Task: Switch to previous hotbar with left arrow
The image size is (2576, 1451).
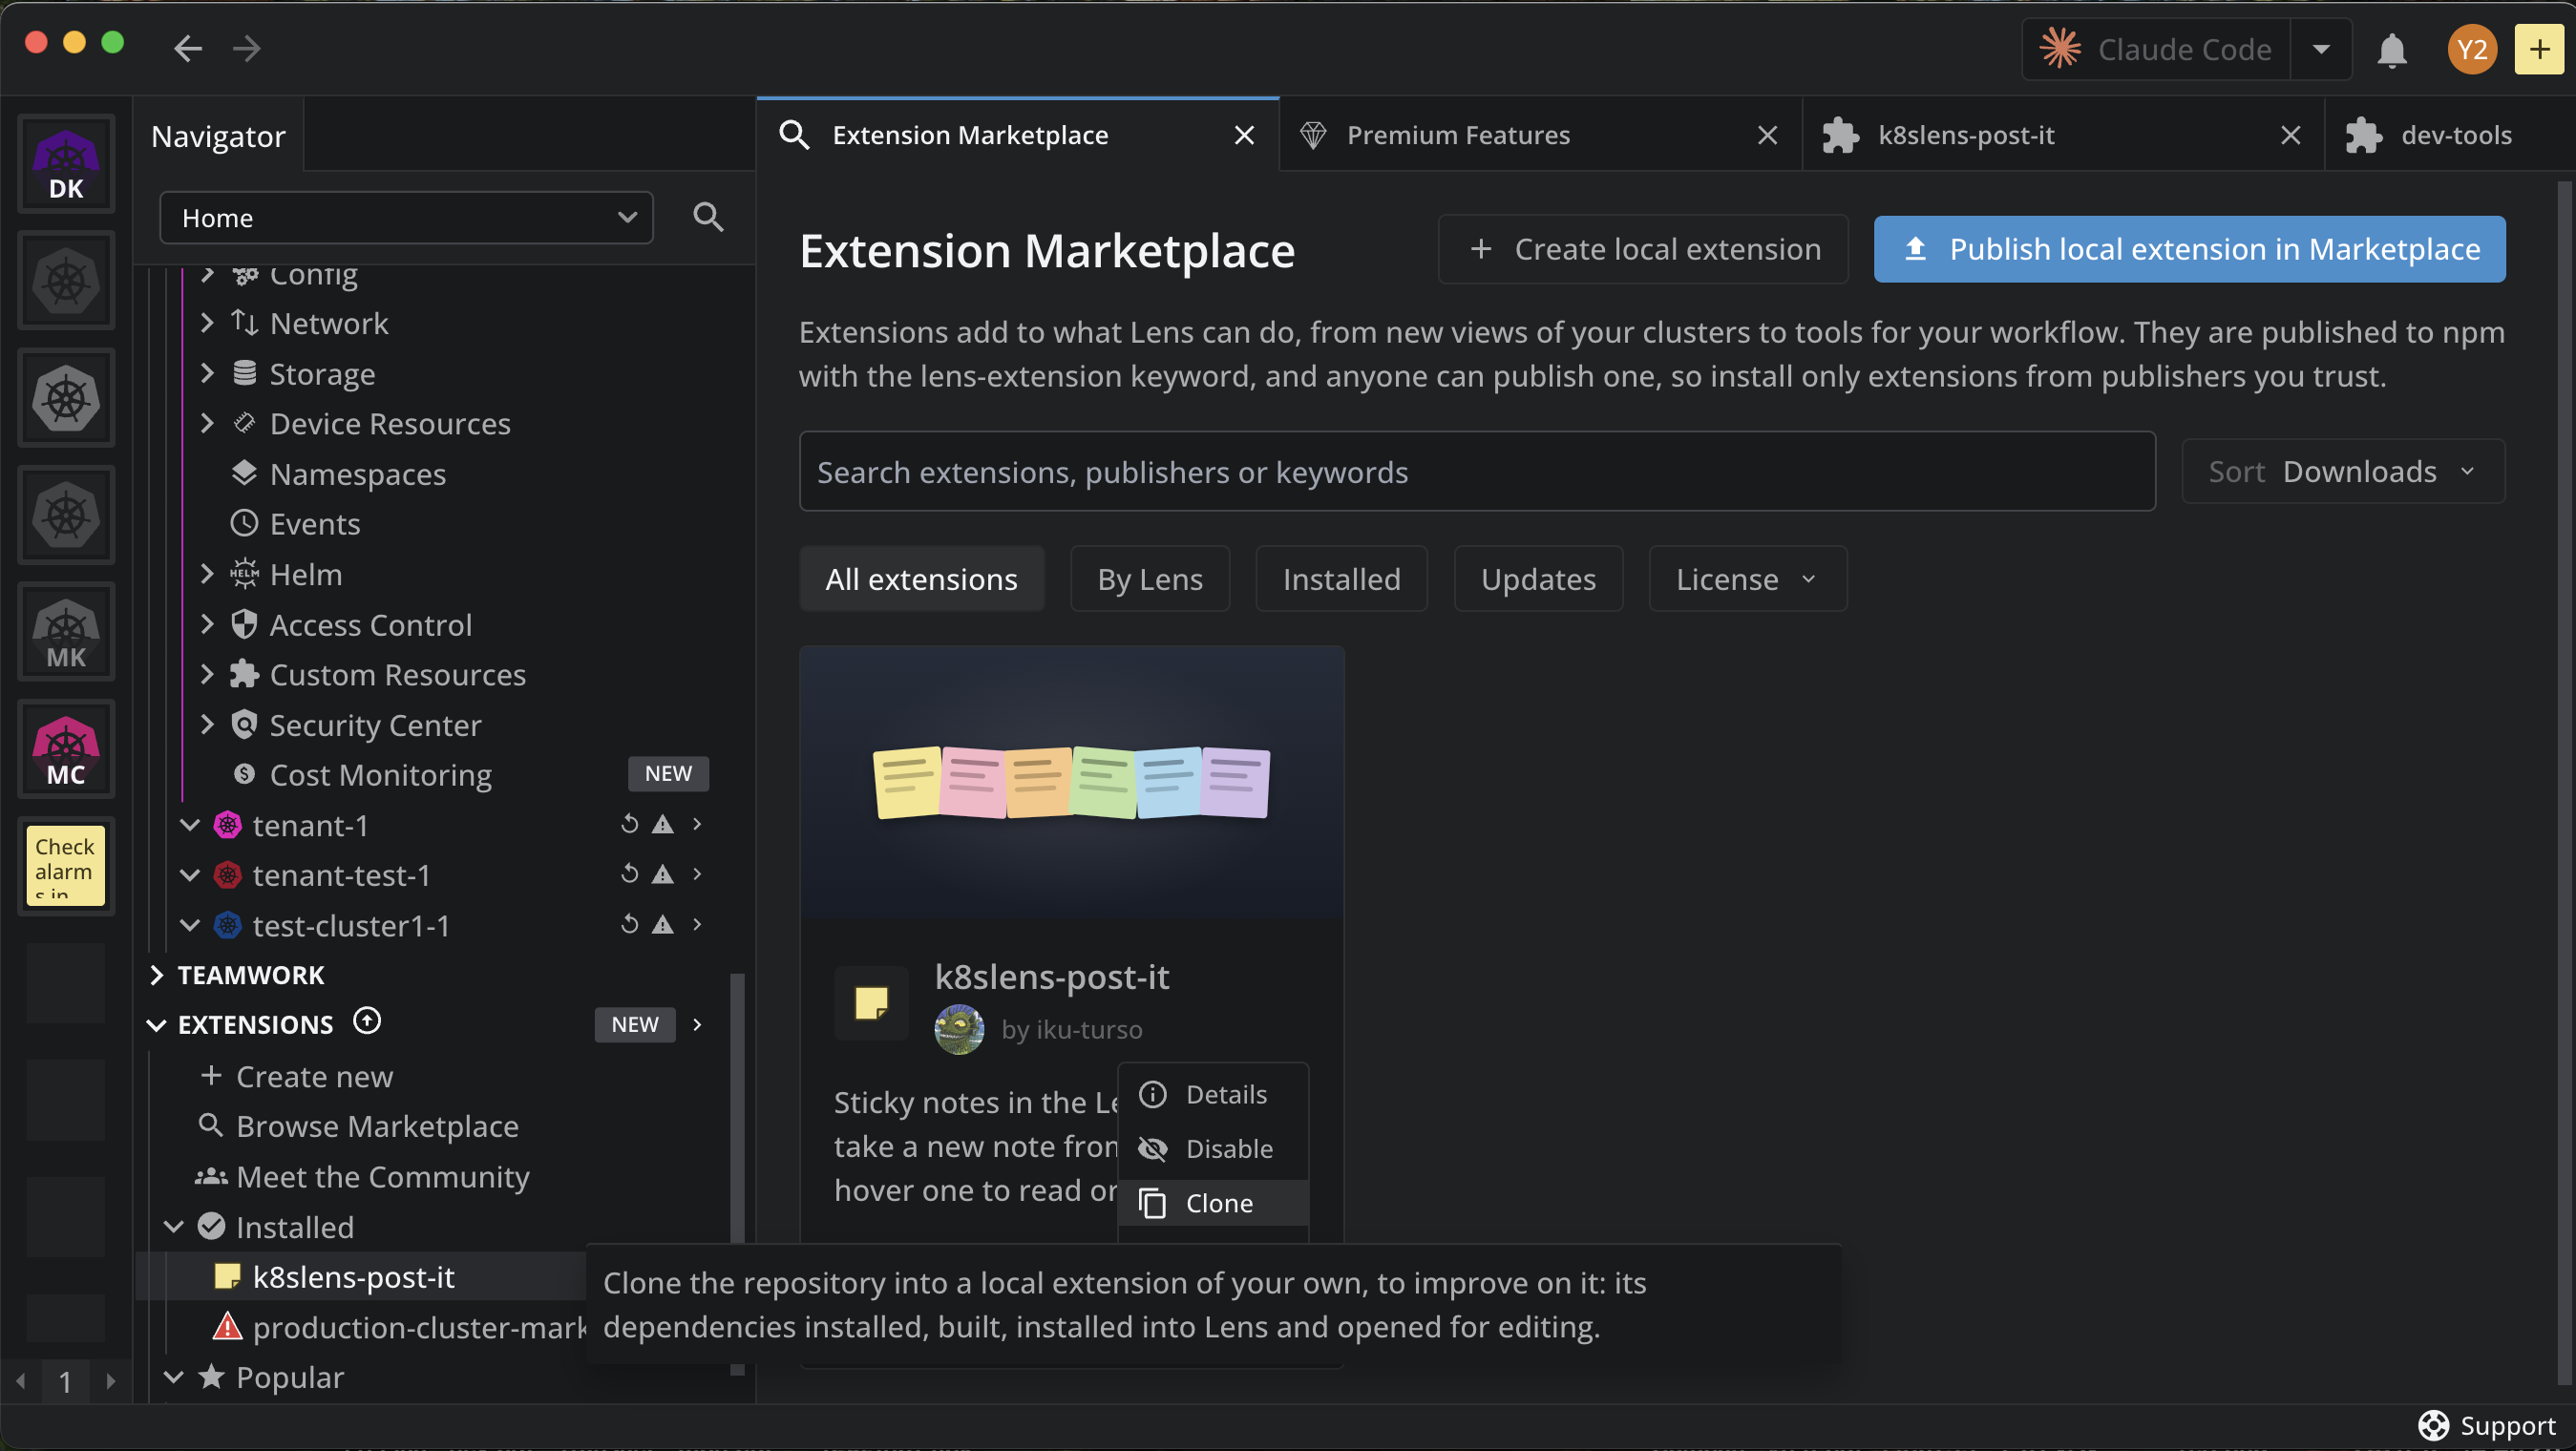Action: click(21, 1381)
